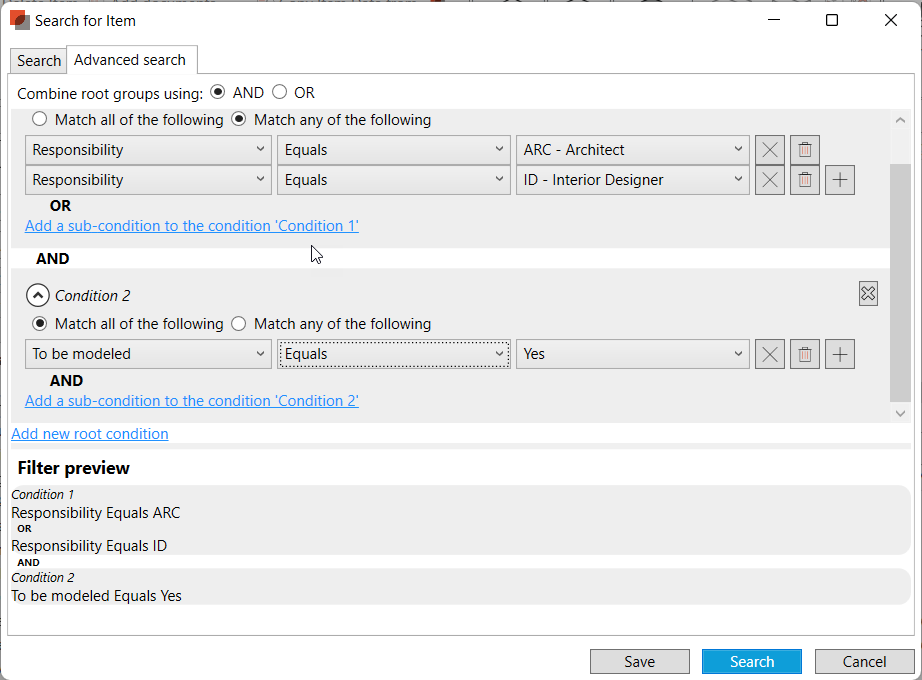Select OR for combining root groups

click(x=280, y=92)
